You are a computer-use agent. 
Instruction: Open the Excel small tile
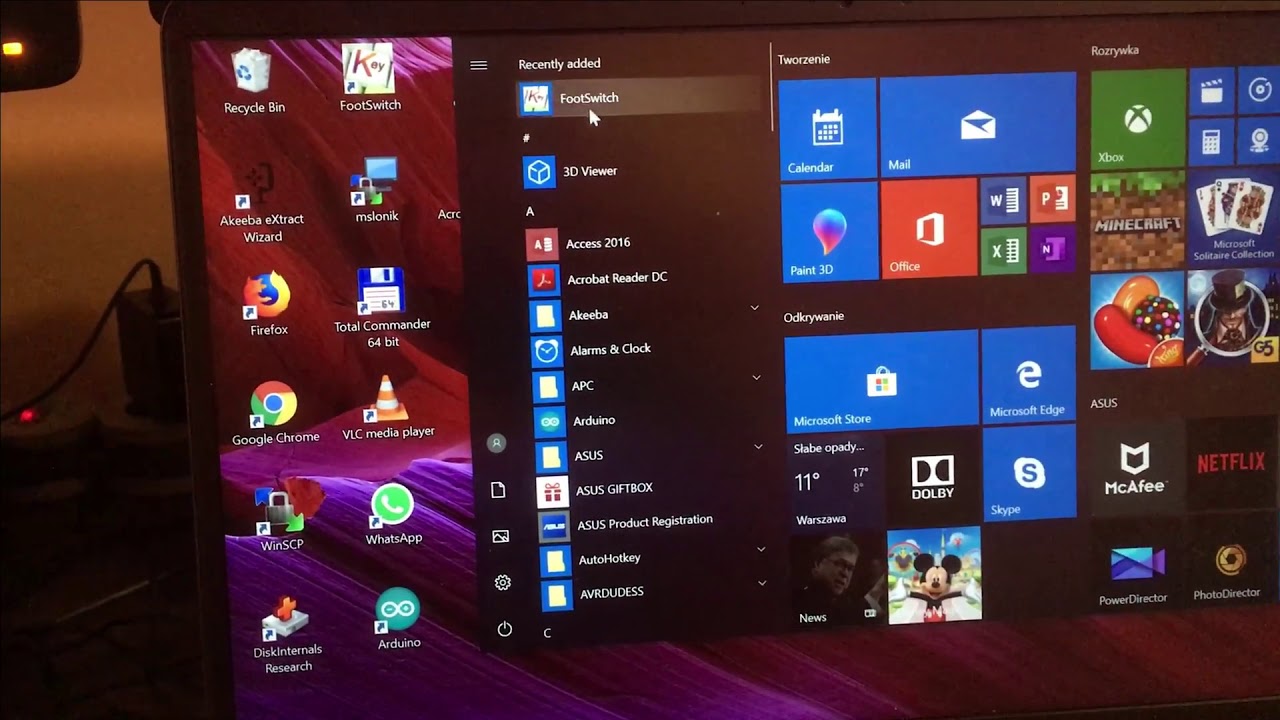(x=1003, y=250)
